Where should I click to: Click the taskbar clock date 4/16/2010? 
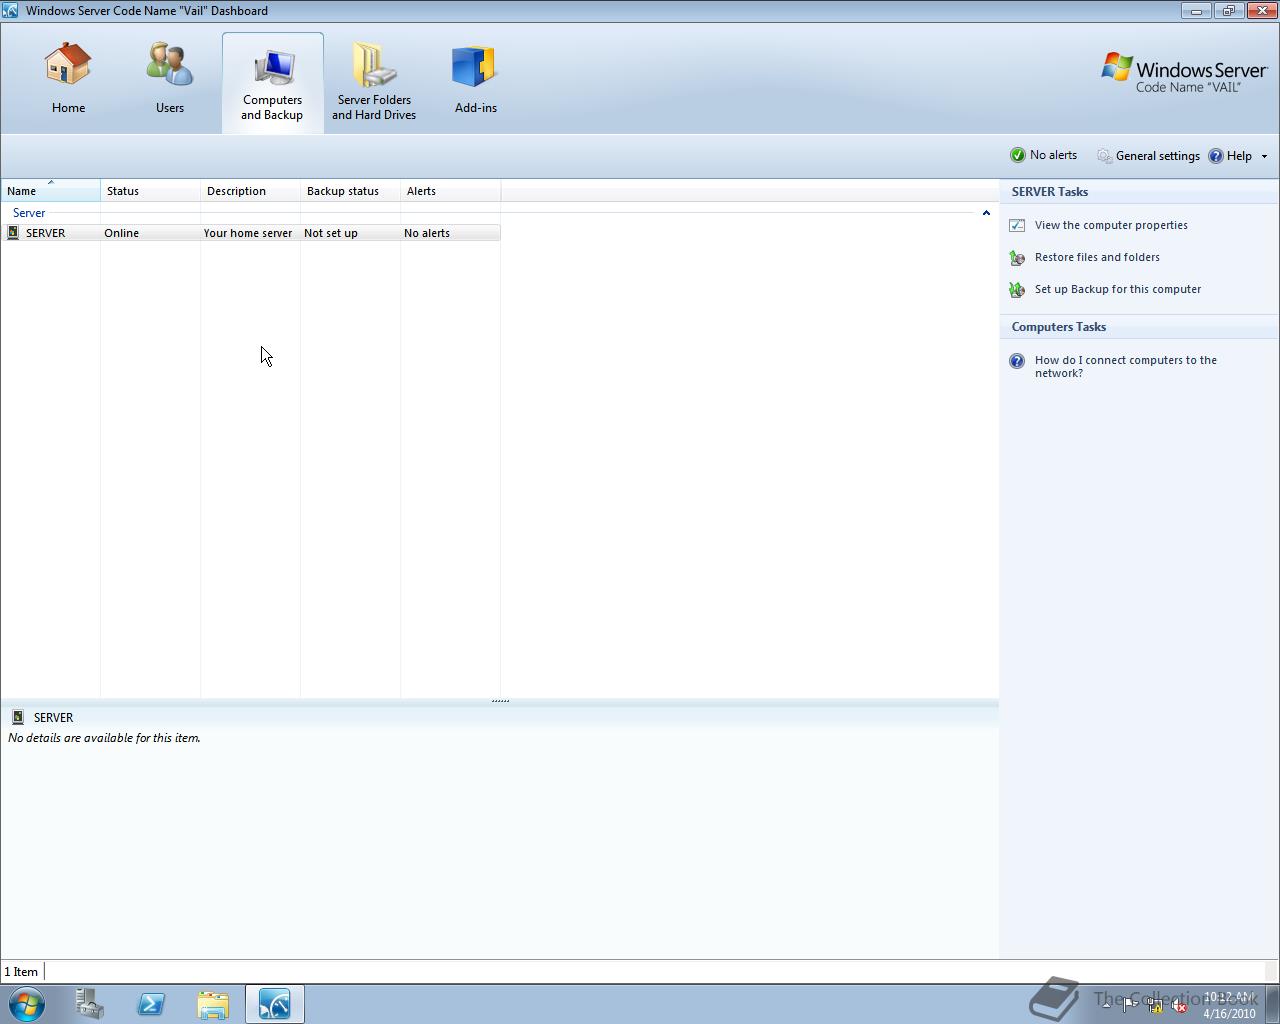tap(1229, 1013)
